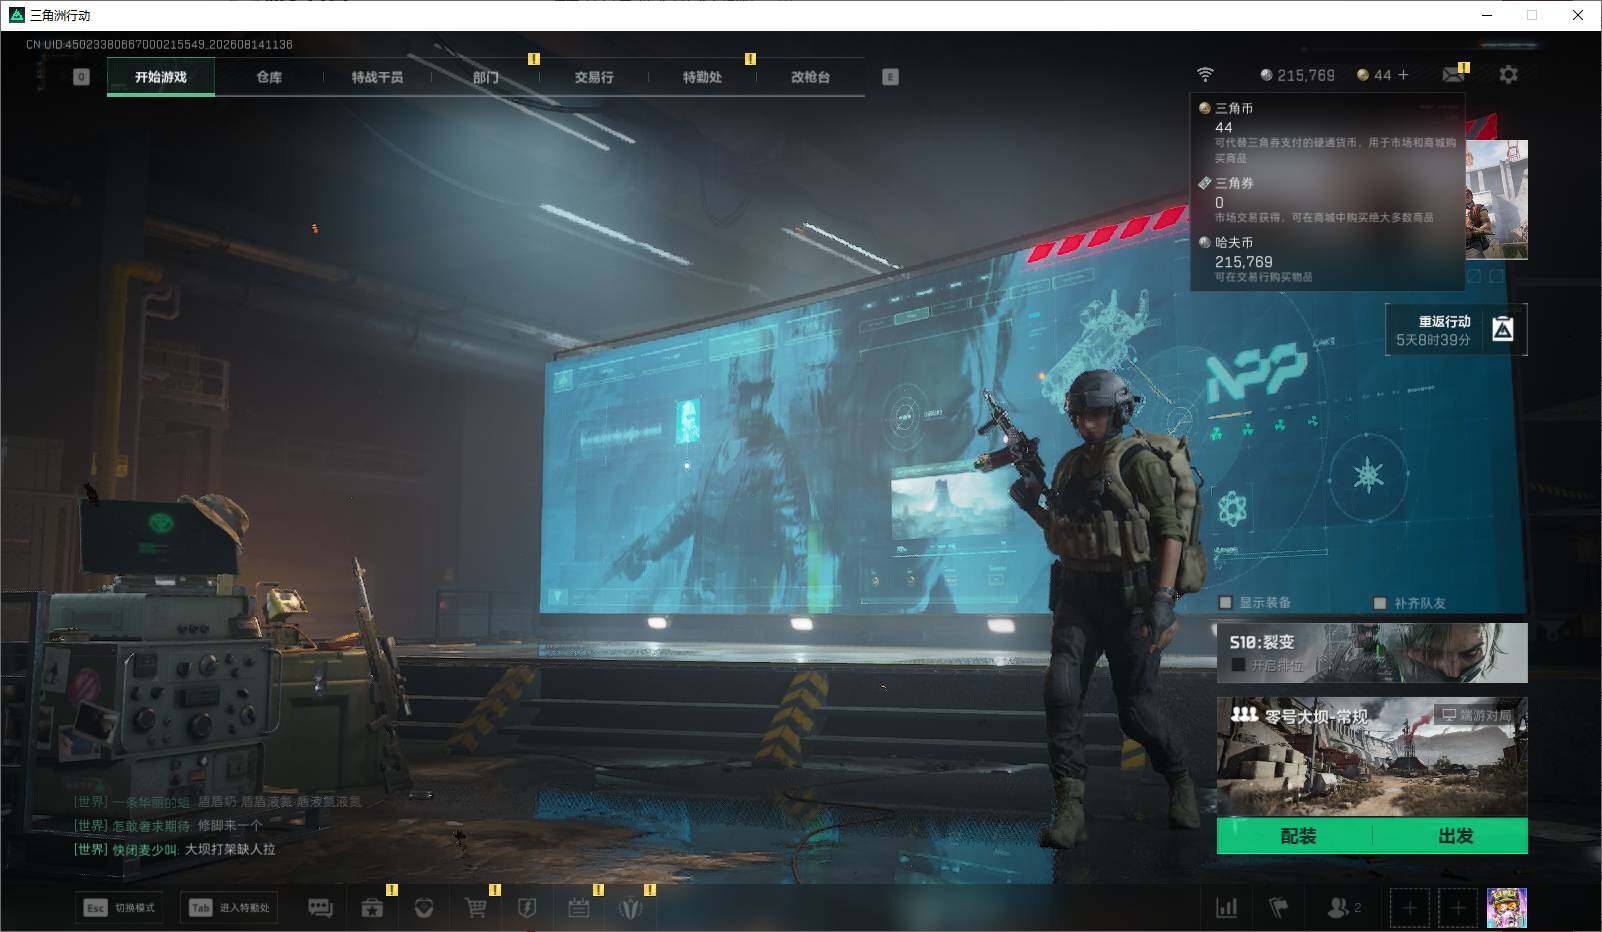Screen dimensions: 1602x932
Task: Switch to the 仓库 tab
Action: click(x=269, y=77)
